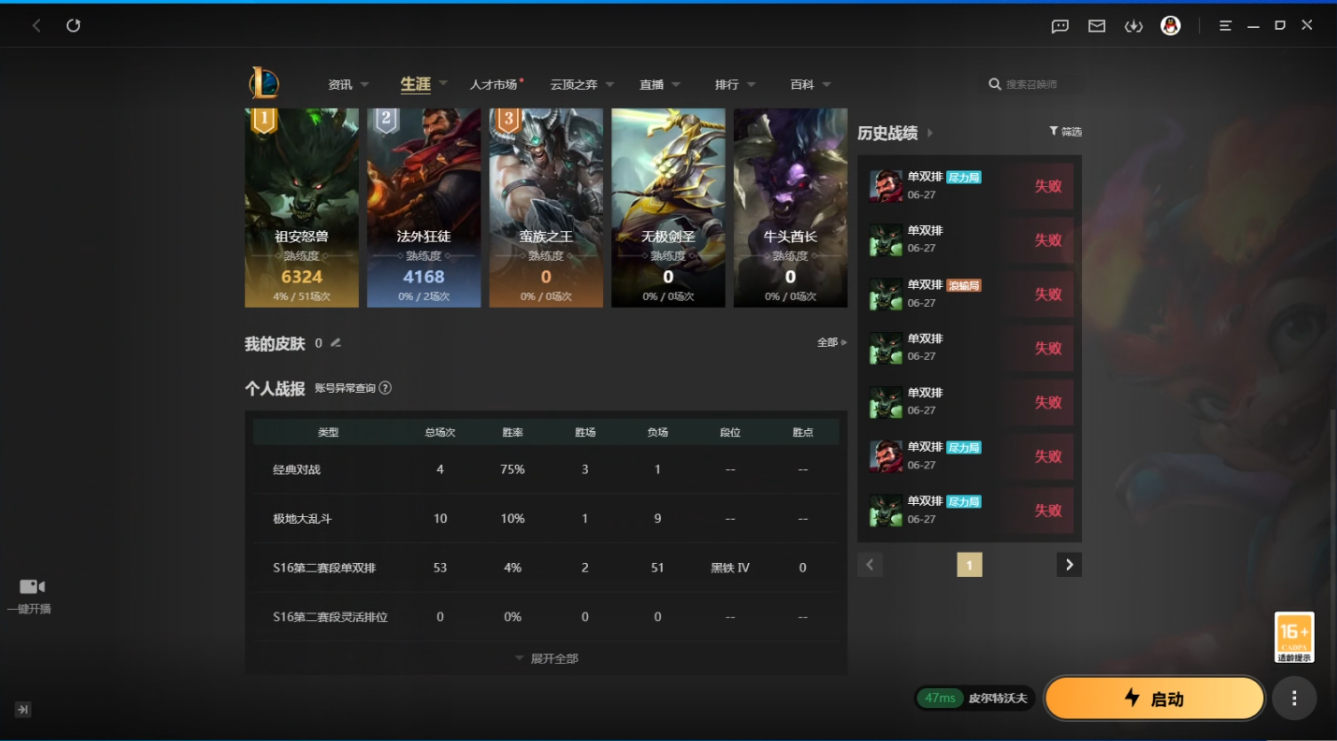The width and height of the screenshot is (1337, 741).
Task: Switch to the 生涯 tab
Action: (x=415, y=85)
